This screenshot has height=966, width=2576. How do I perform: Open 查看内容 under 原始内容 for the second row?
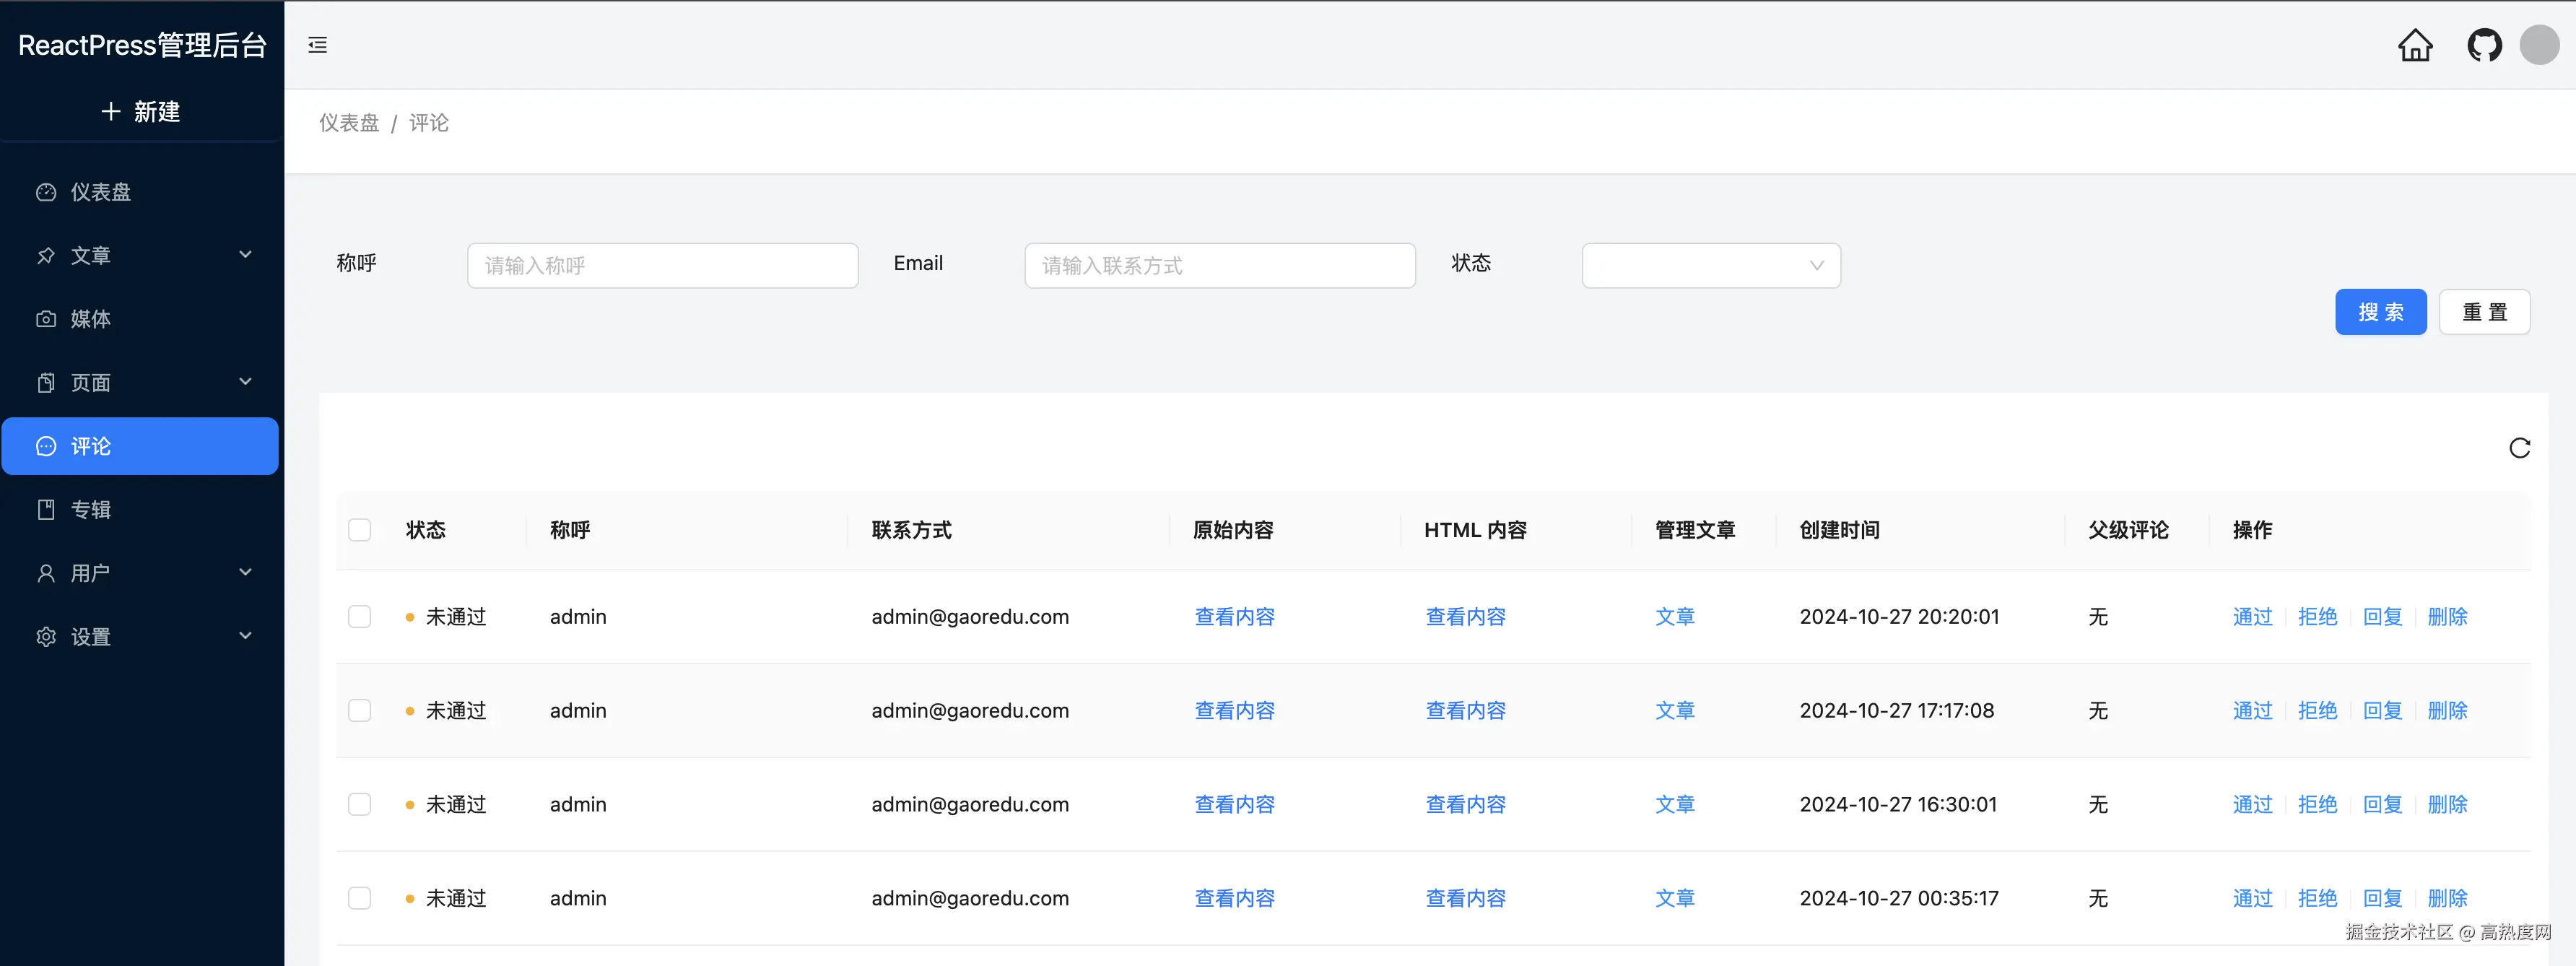pos(1234,710)
